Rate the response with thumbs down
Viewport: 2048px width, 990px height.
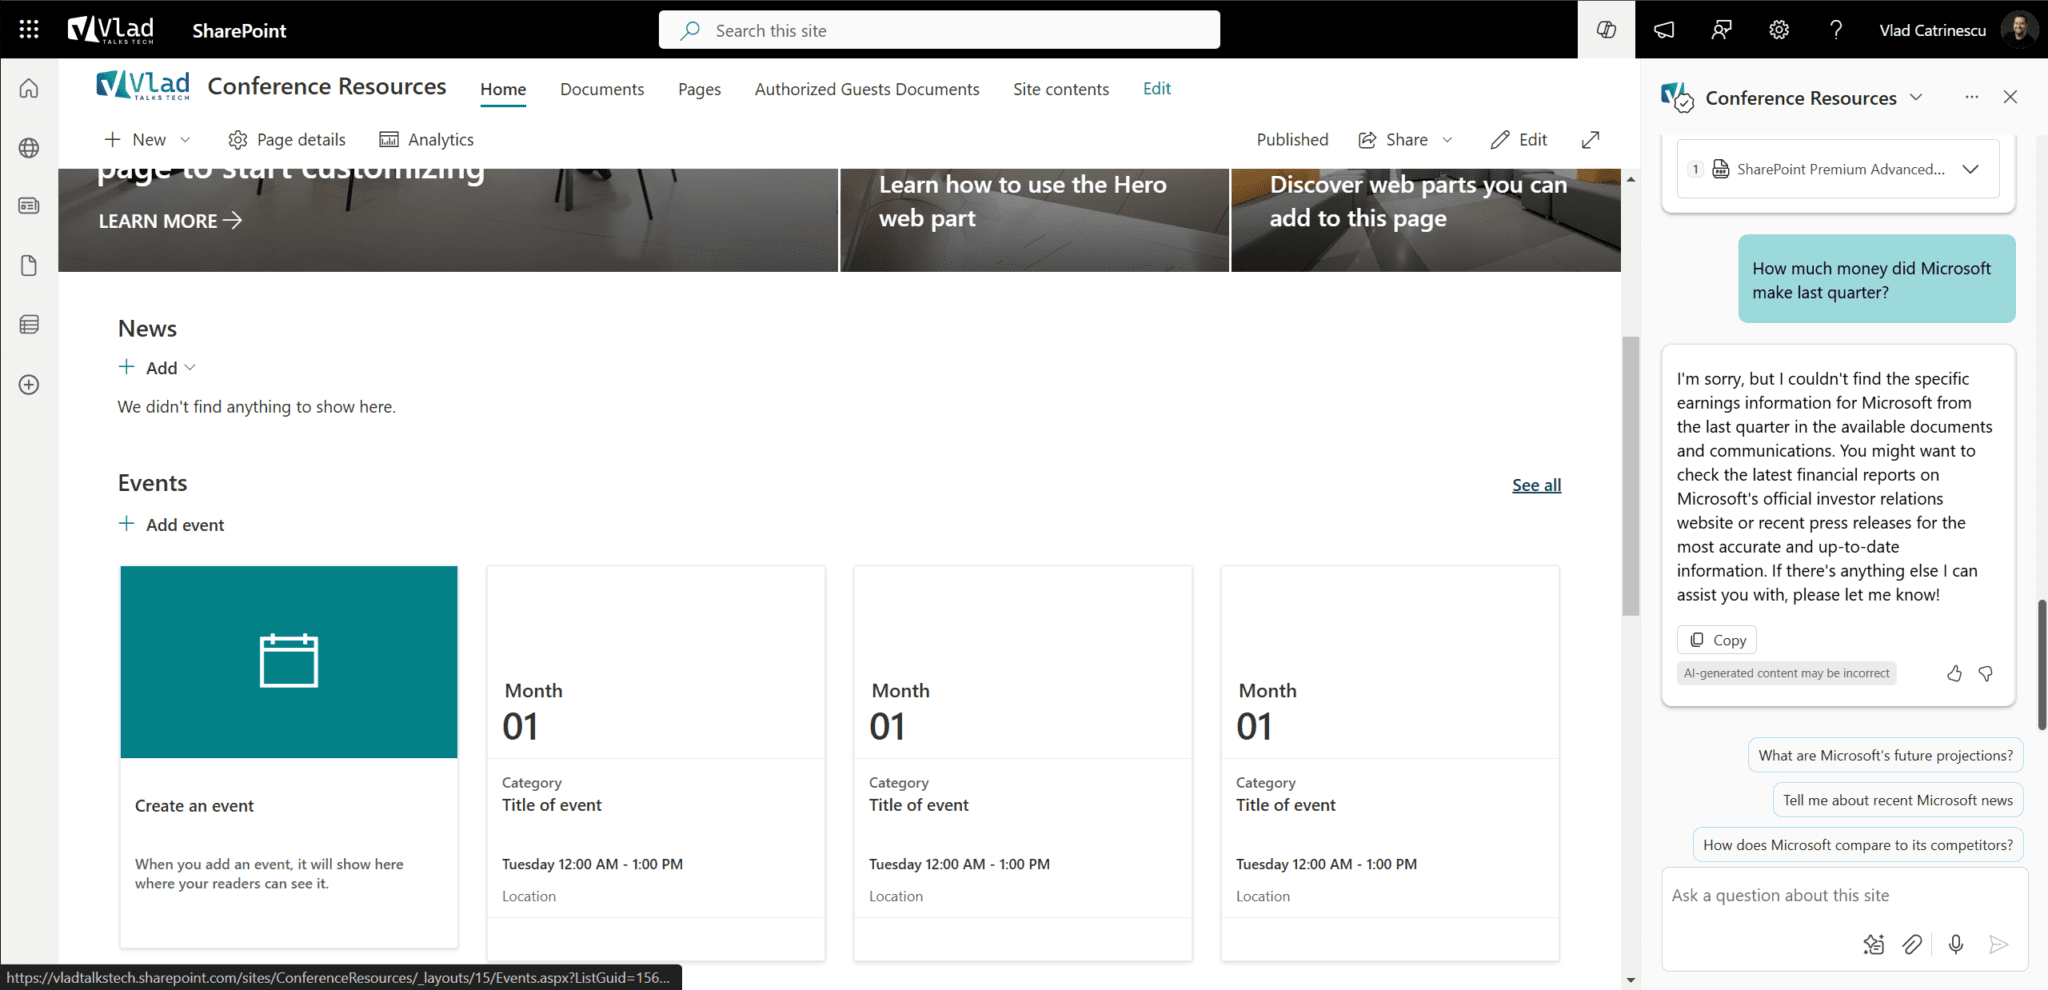pyautogui.click(x=1986, y=673)
